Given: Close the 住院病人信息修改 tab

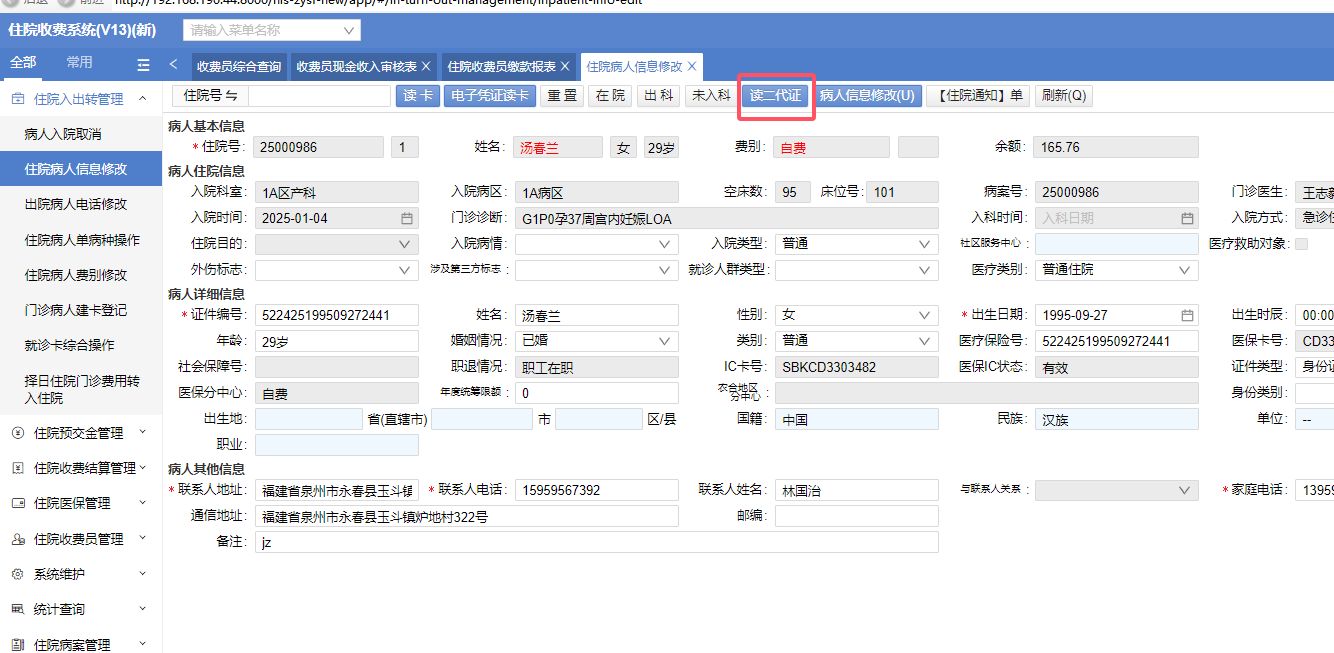Looking at the screenshot, I should pos(691,67).
